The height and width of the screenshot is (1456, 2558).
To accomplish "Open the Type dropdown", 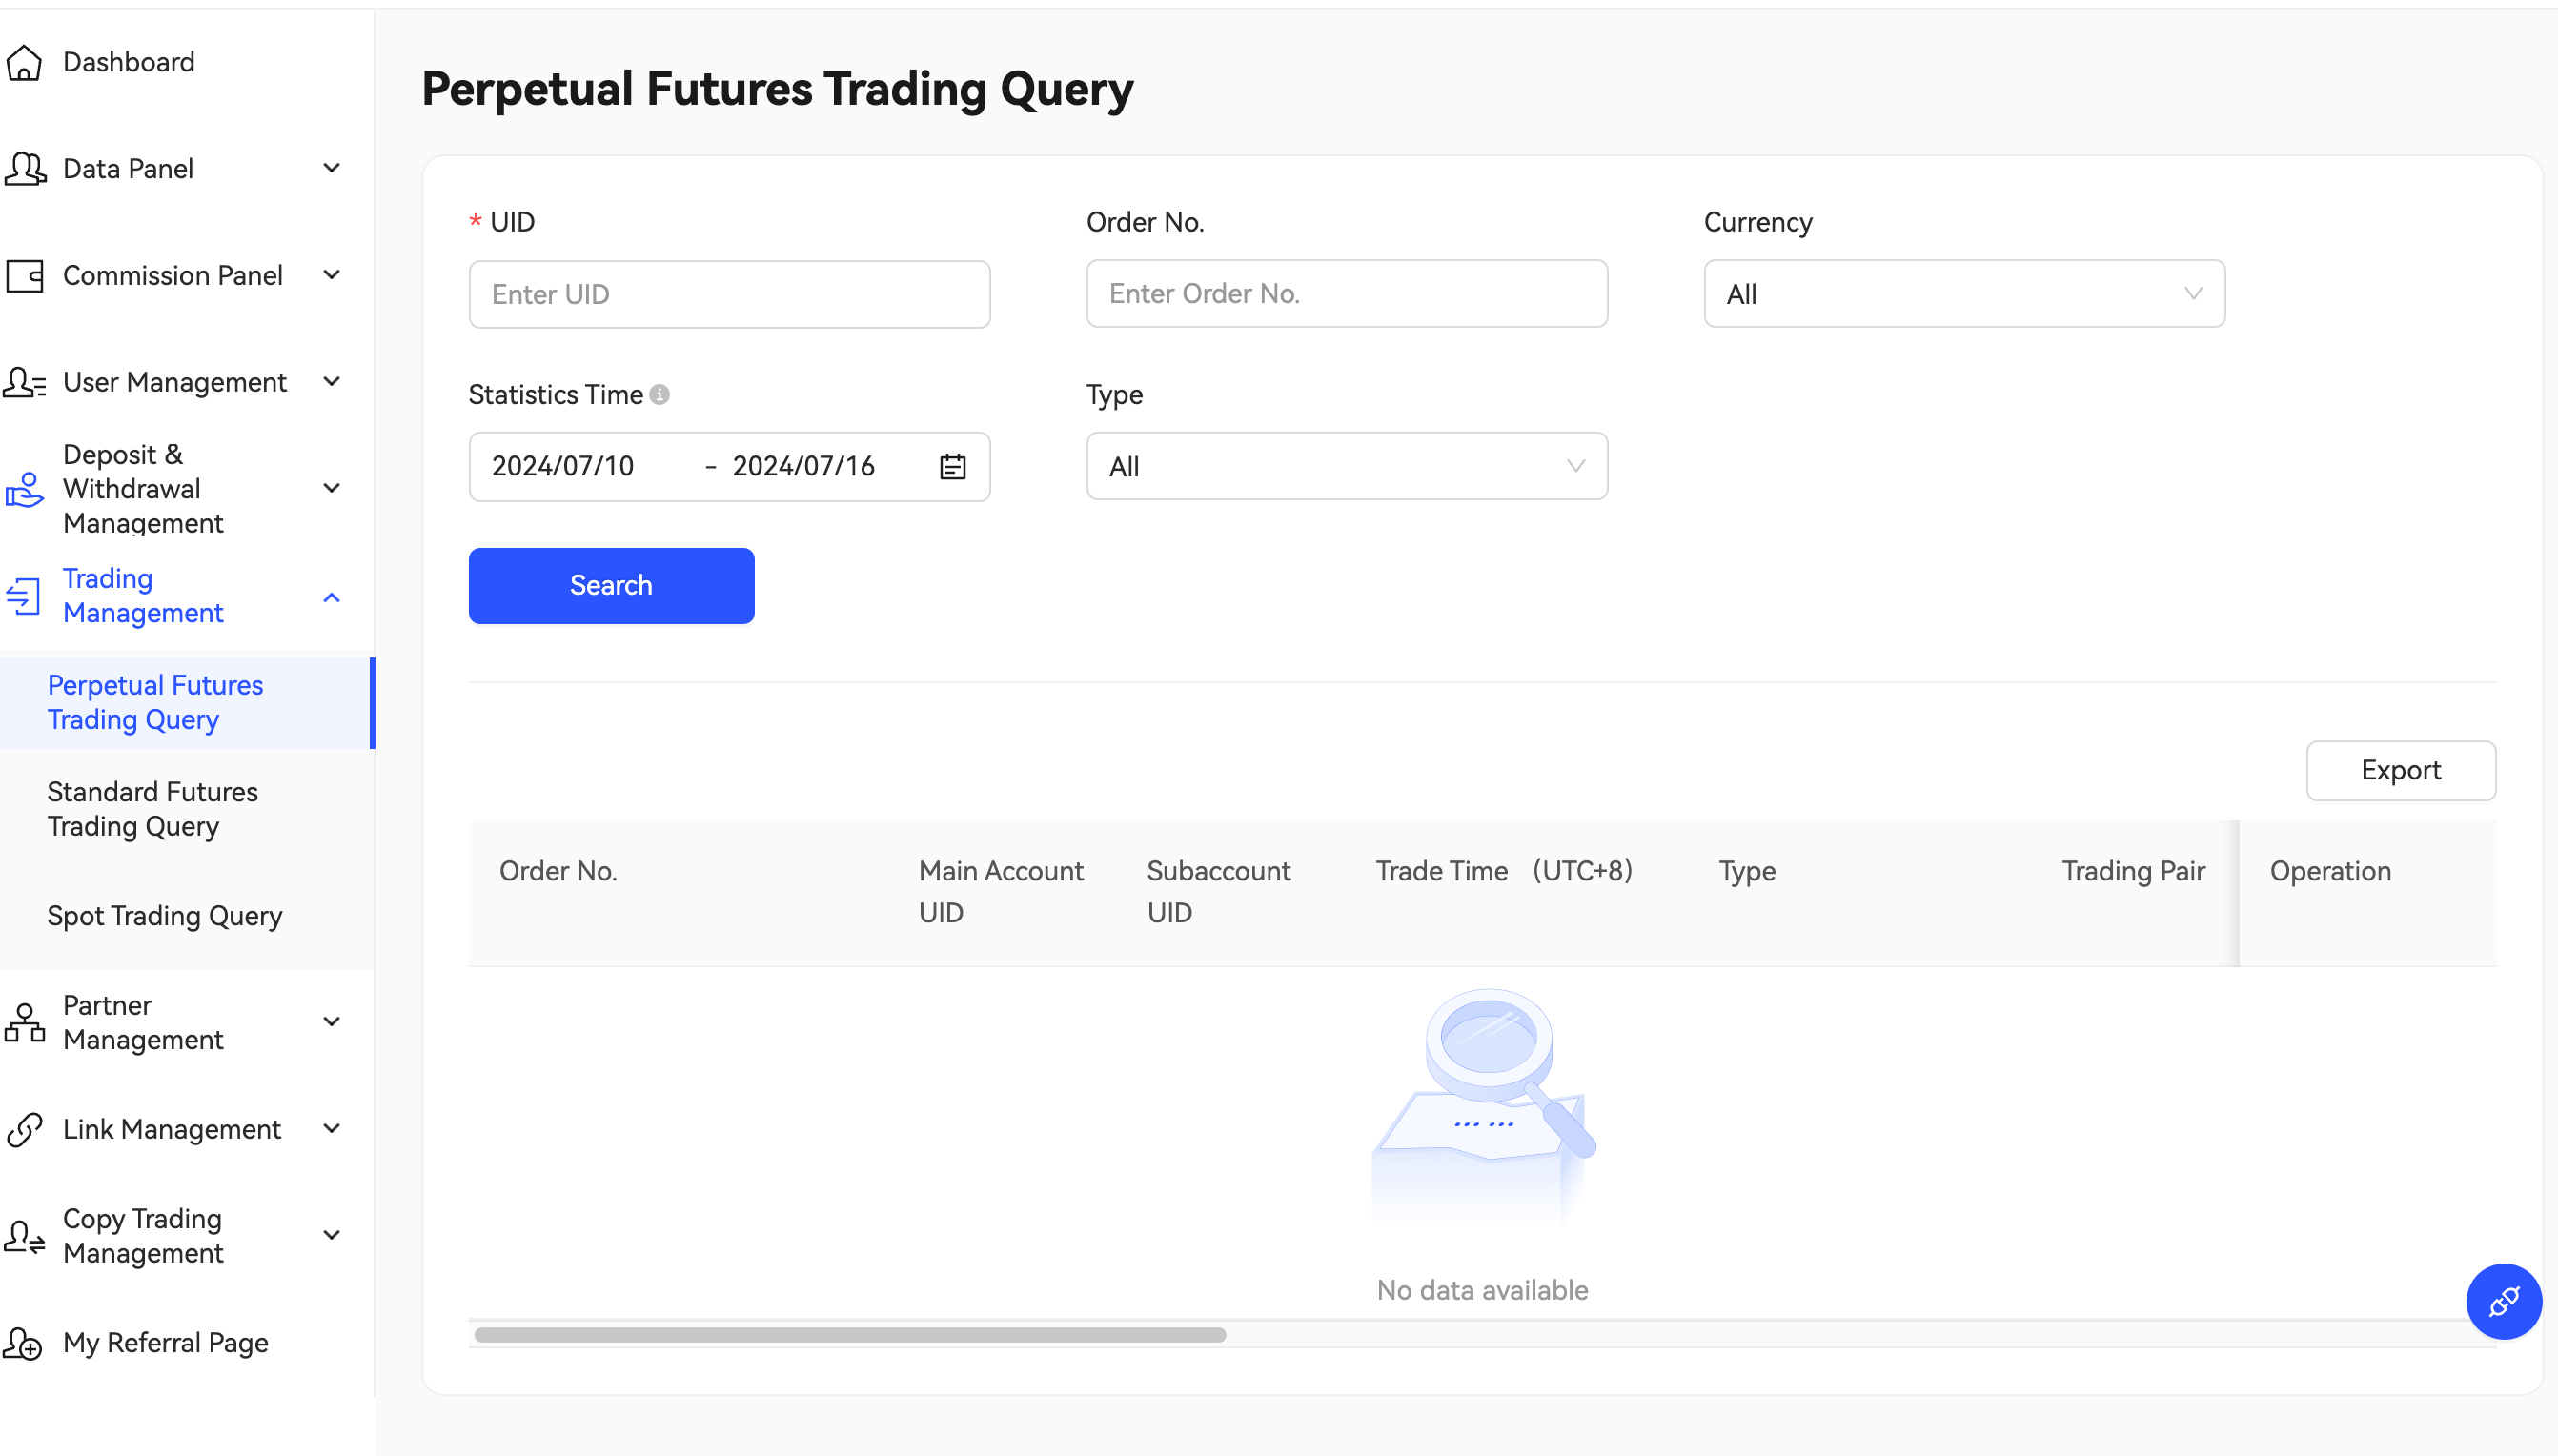I will (x=1346, y=466).
